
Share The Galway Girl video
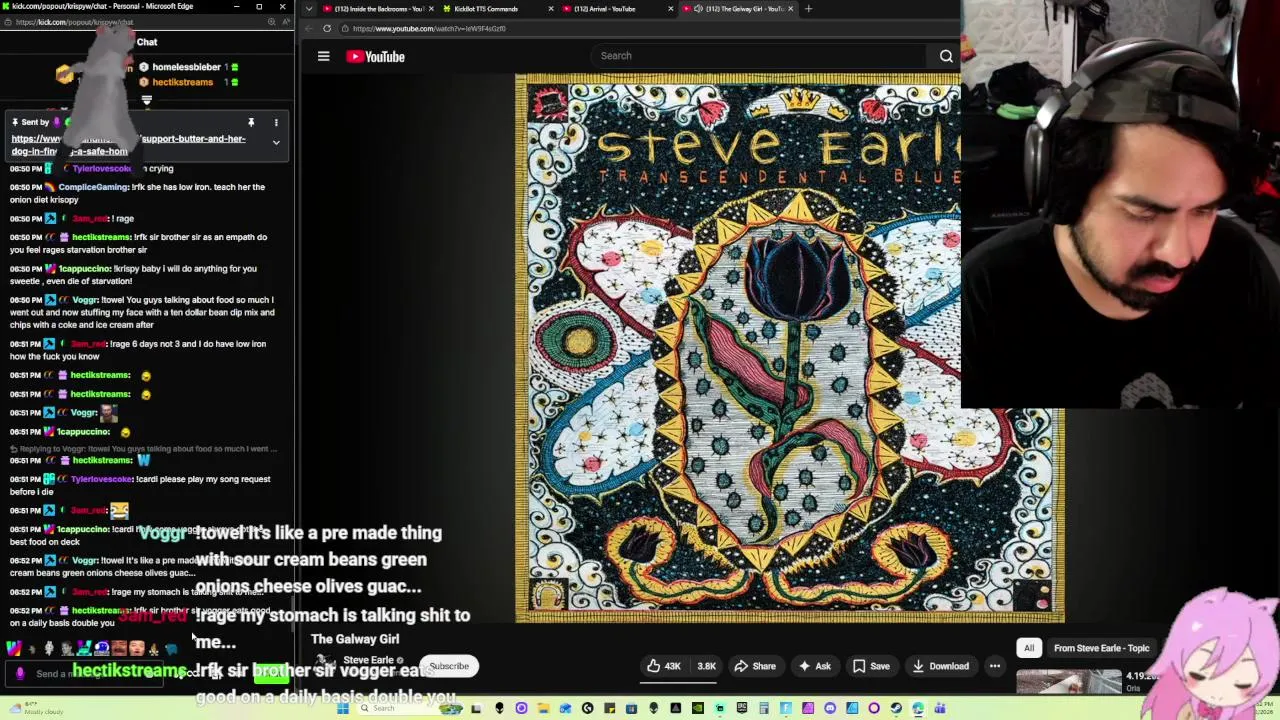point(755,666)
